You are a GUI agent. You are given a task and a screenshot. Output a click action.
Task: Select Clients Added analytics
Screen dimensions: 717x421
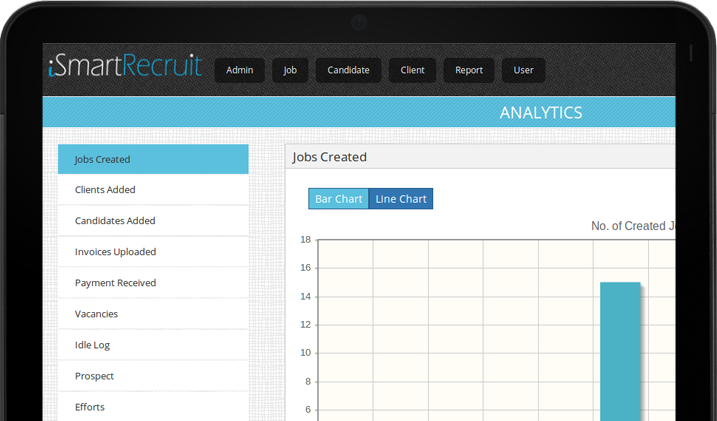tap(153, 190)
